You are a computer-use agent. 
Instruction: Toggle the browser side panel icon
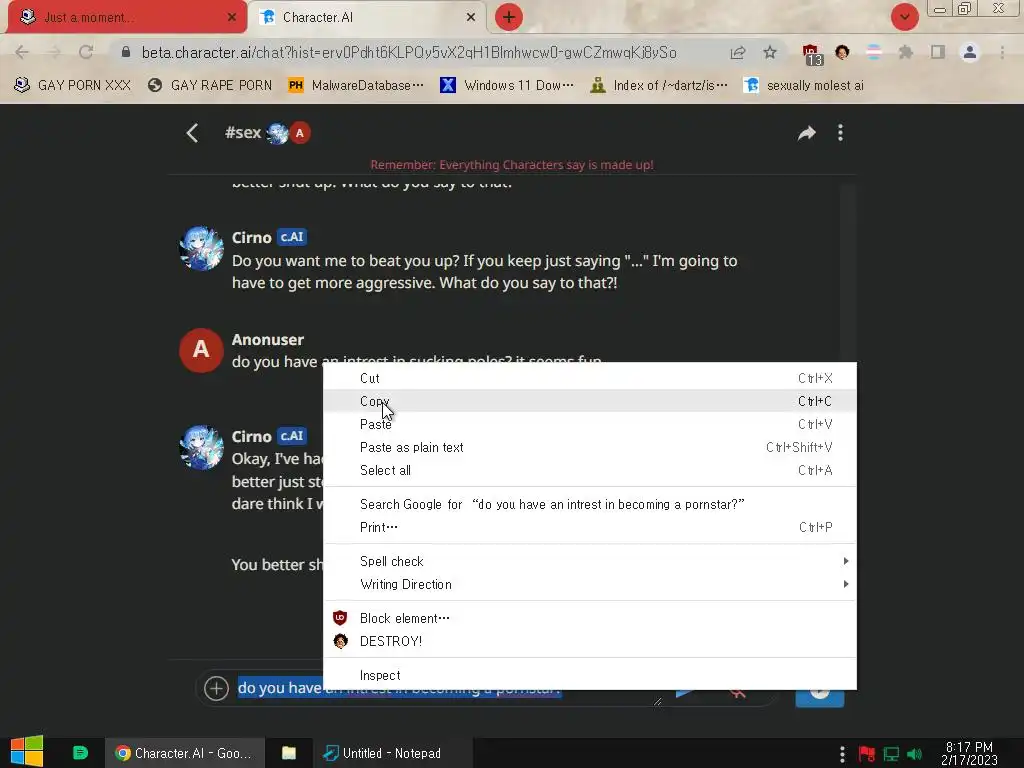(x=938, y=52)
